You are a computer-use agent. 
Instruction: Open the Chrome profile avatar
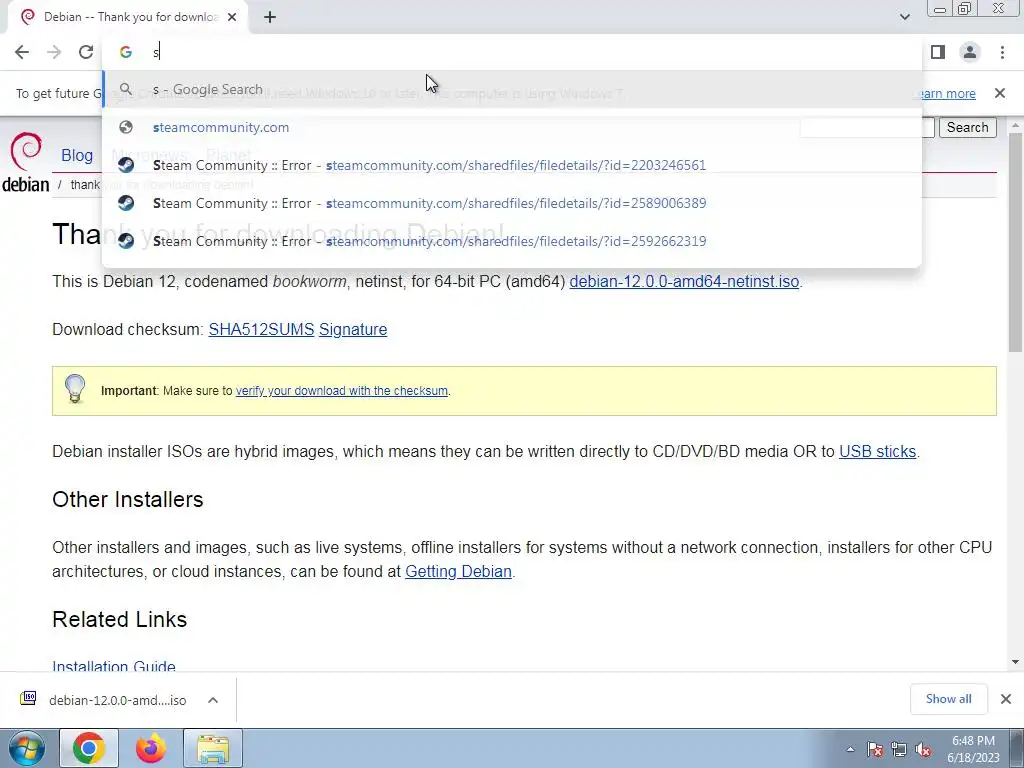(970, 52)
